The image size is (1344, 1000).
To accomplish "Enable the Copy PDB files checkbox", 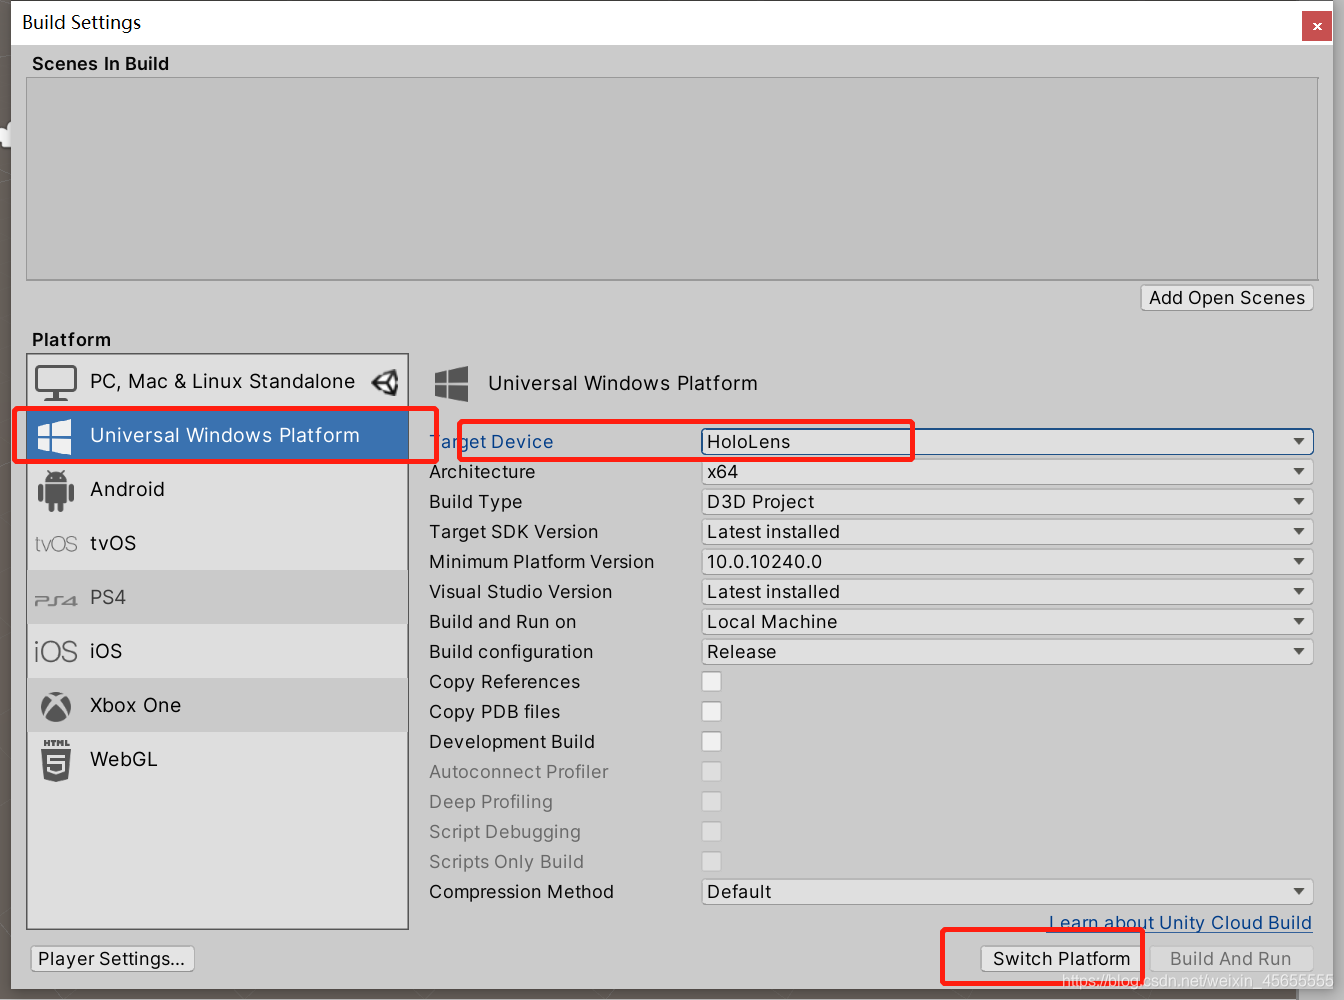I will pyautogui.click(x=711, y=712).
